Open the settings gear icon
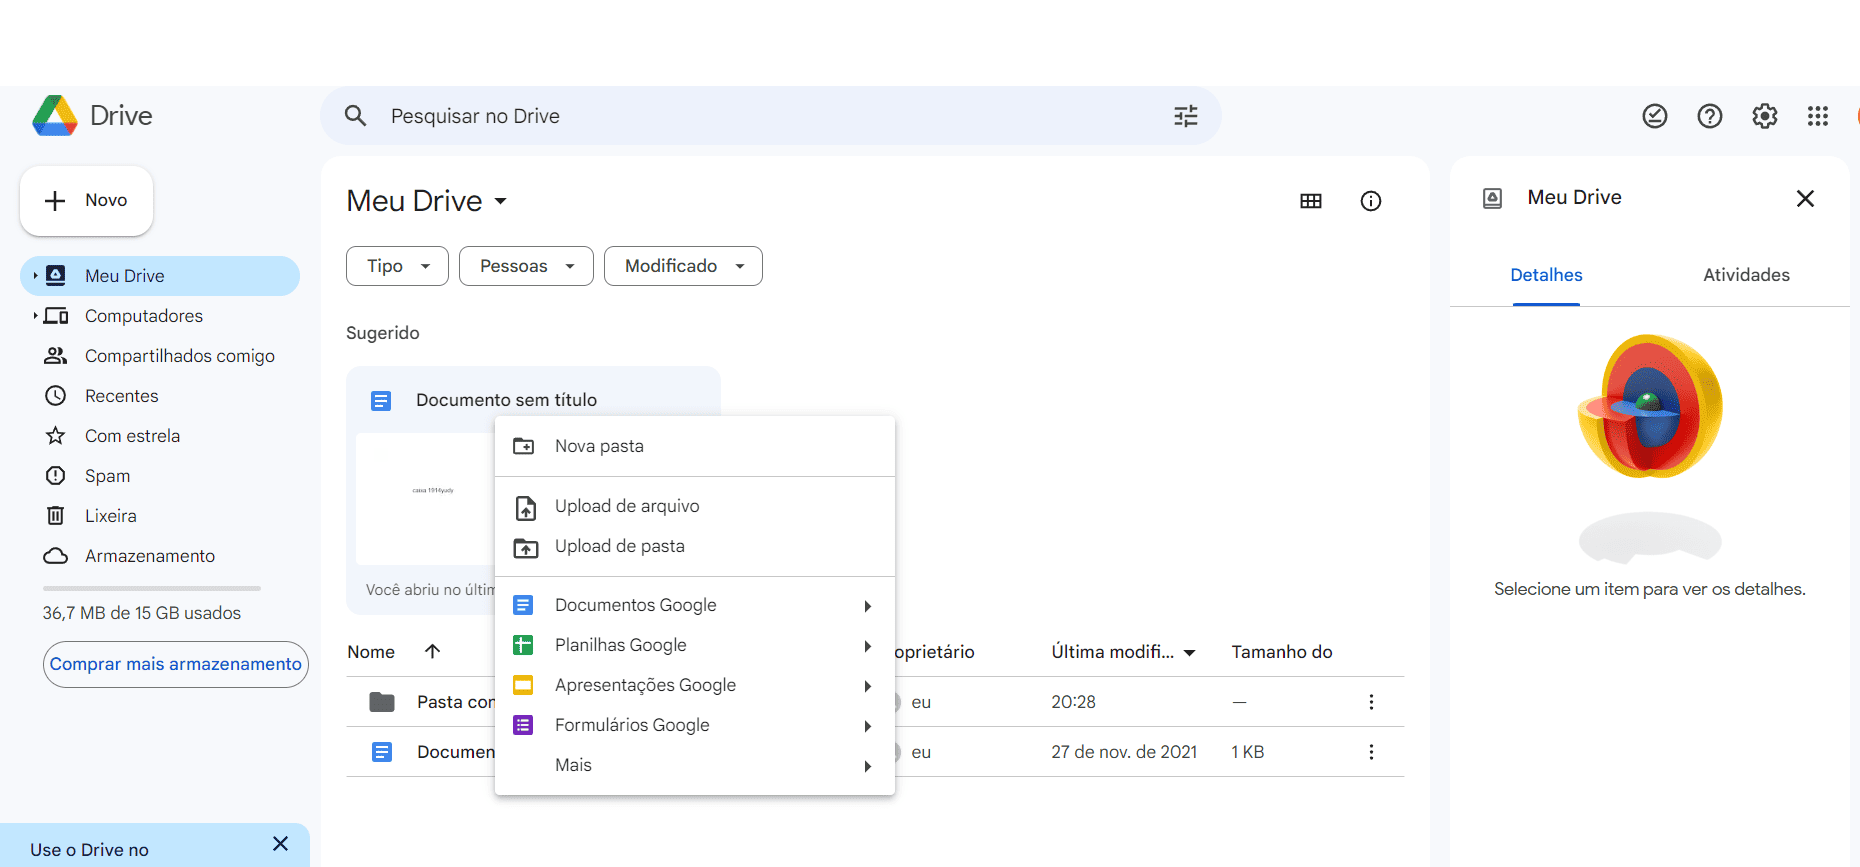Viewport: 1860px width, 867px height. pyautogui.click(x=1765, y=116)
